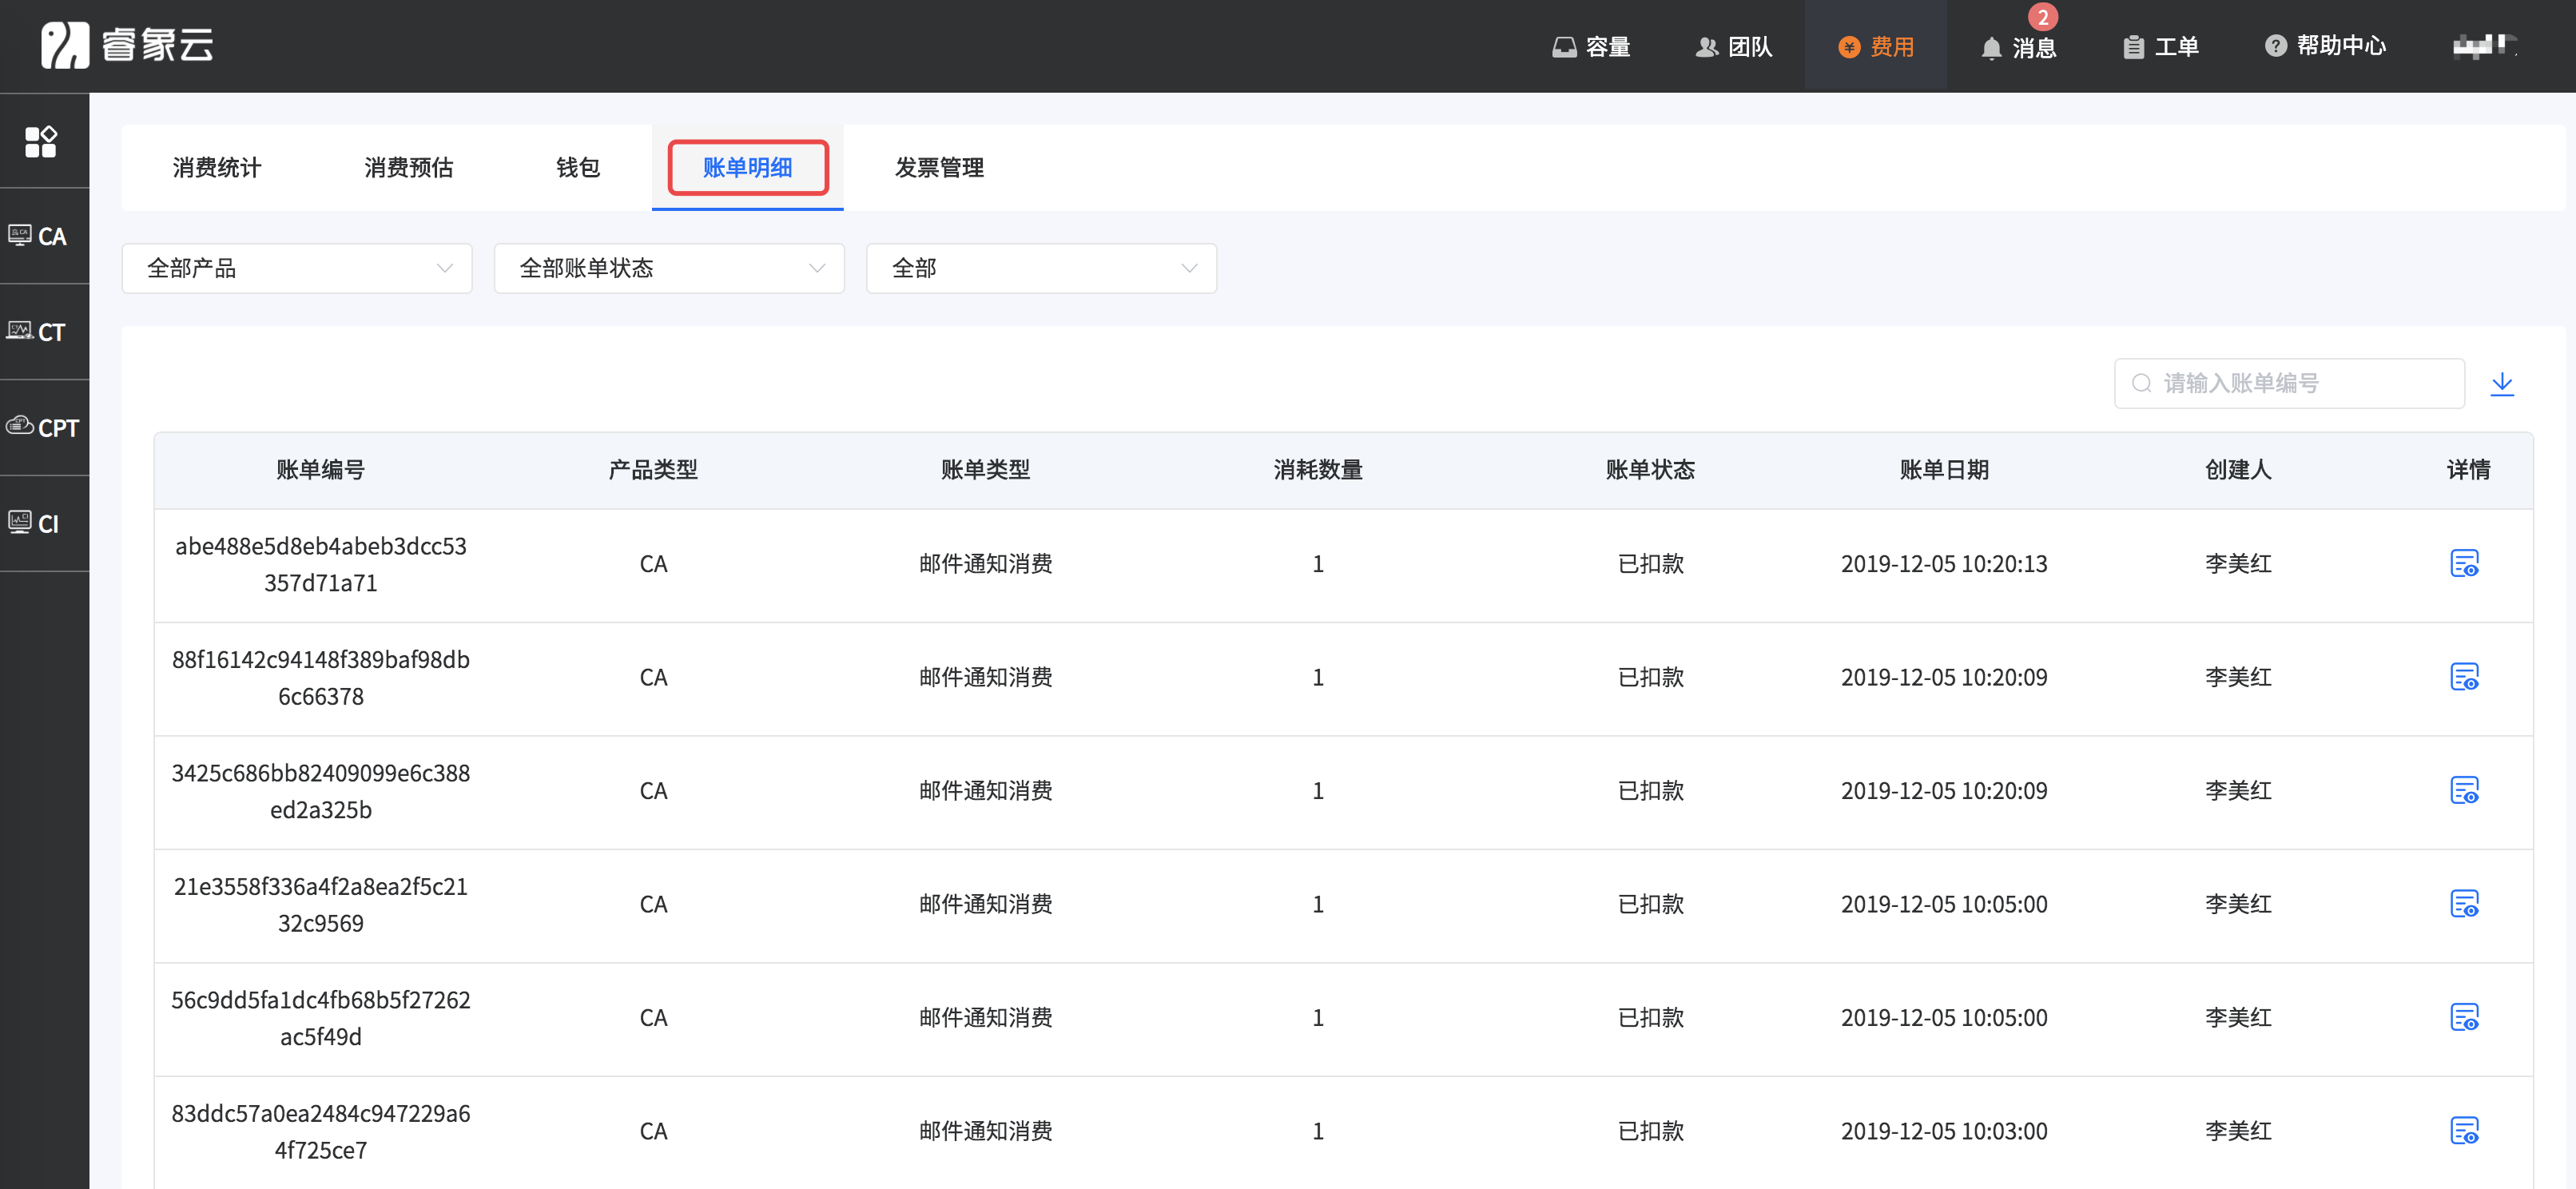2576x1189 pixels.
Task: View details for bill 88f16142c94148f389baf98db
Action: [x=2464, y=677]
